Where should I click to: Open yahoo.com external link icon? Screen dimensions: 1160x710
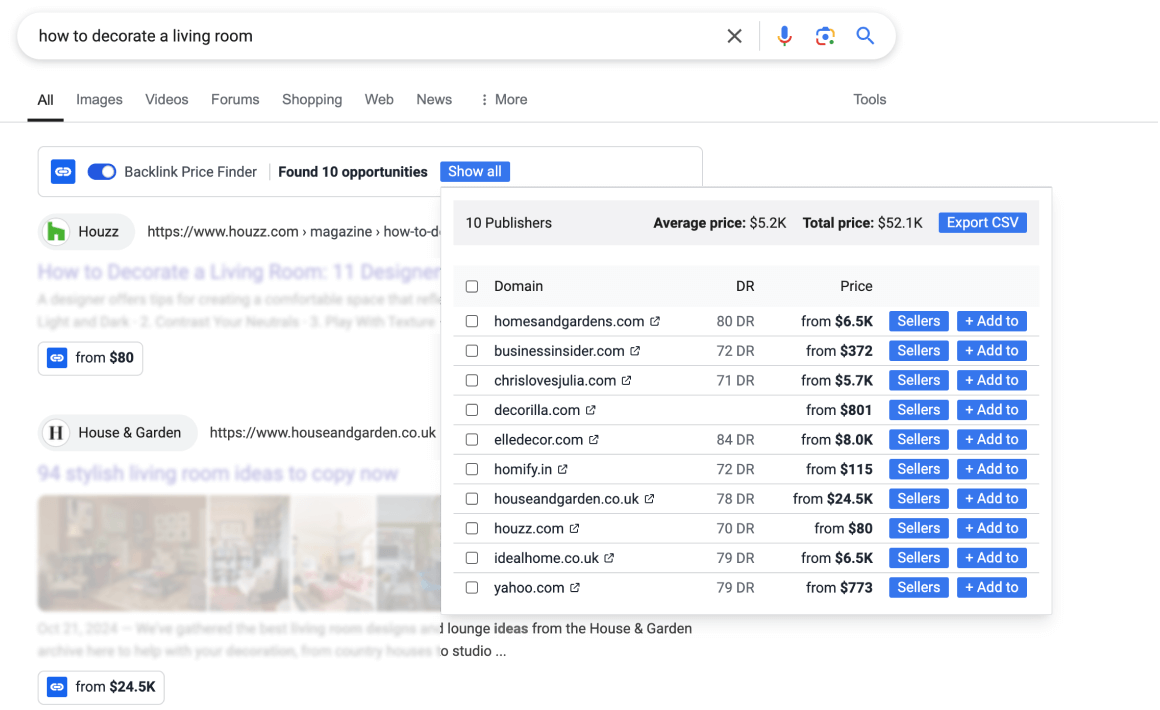tap(575, 587)
